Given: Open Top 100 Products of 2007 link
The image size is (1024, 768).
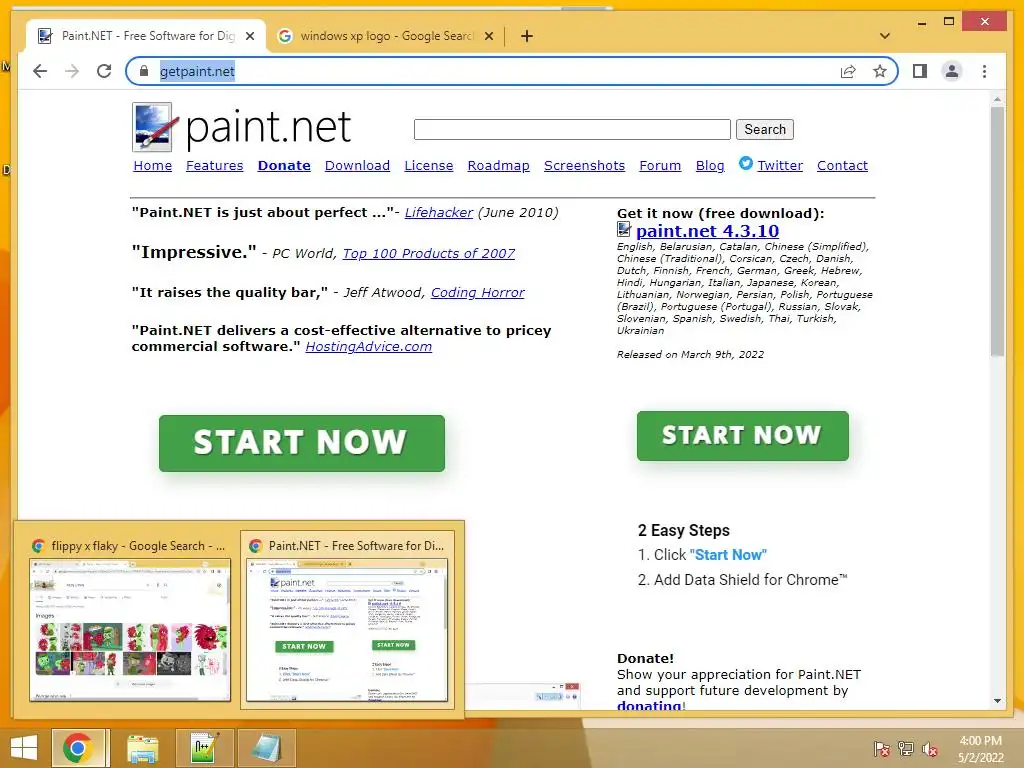Looking at the screenshot, I should [x=429, y=253].
